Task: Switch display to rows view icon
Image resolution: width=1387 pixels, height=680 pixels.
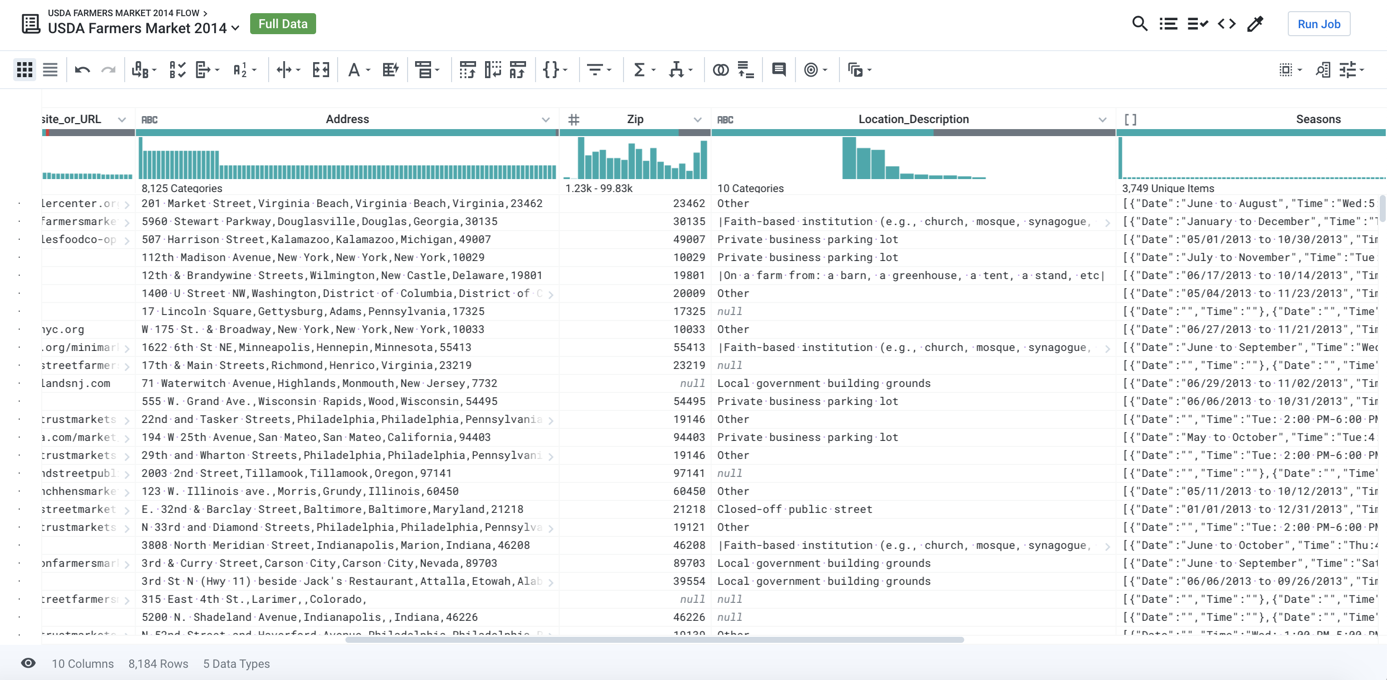Action: pos(50,69)
